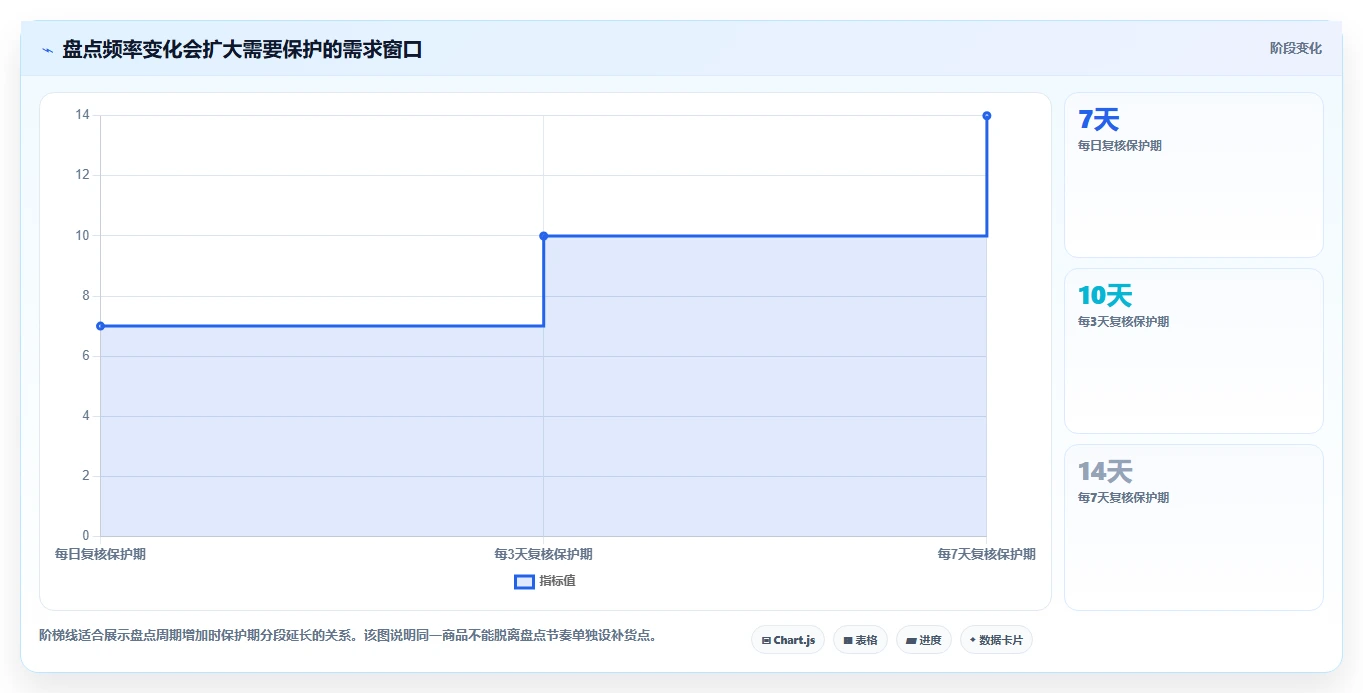The width and height of the screenshot is (1363, 693).
Task: Click the 每7天复核保护期 card caption
Action: 1124,498
